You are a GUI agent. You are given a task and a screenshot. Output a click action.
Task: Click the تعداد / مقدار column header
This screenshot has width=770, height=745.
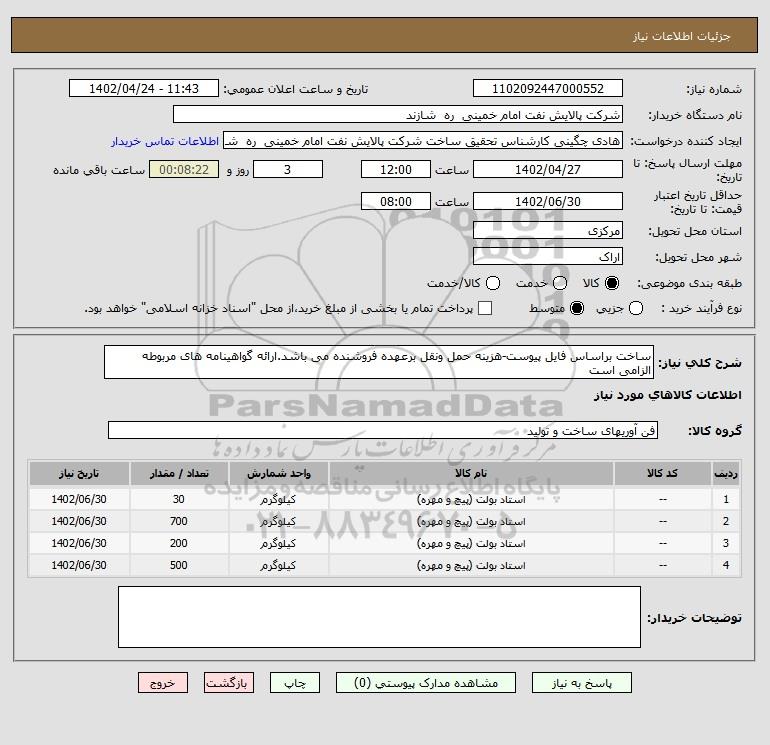coord(179,473)
